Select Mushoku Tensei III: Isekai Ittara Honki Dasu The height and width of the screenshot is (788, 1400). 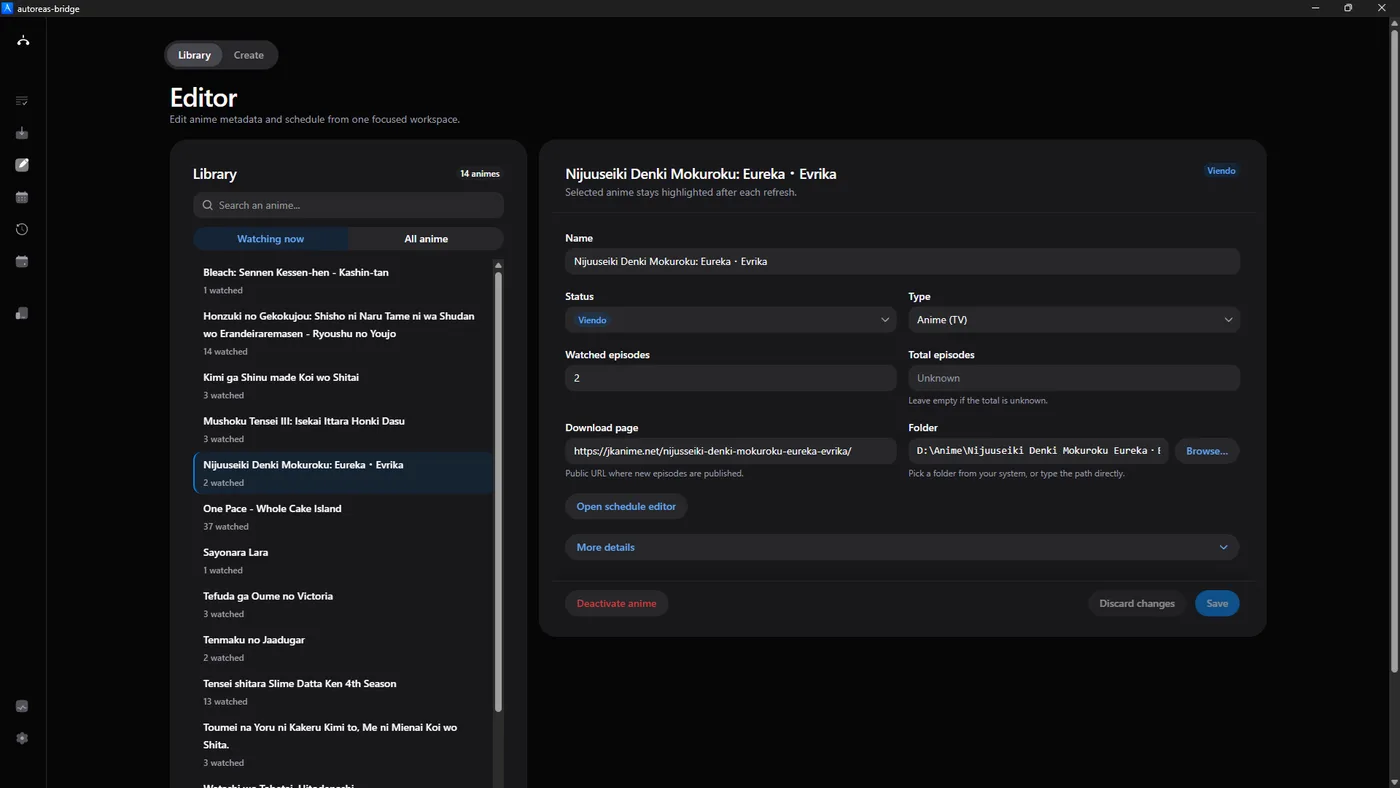click(x=343, y=429)
